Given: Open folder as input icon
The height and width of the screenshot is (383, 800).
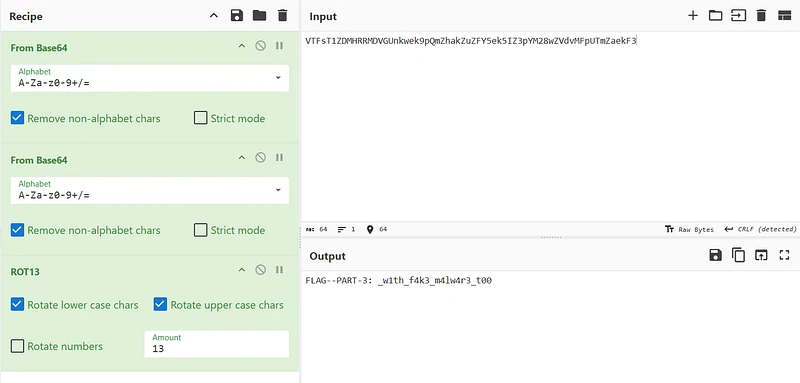Looking at the screenshot, I should tap(715, 16).
